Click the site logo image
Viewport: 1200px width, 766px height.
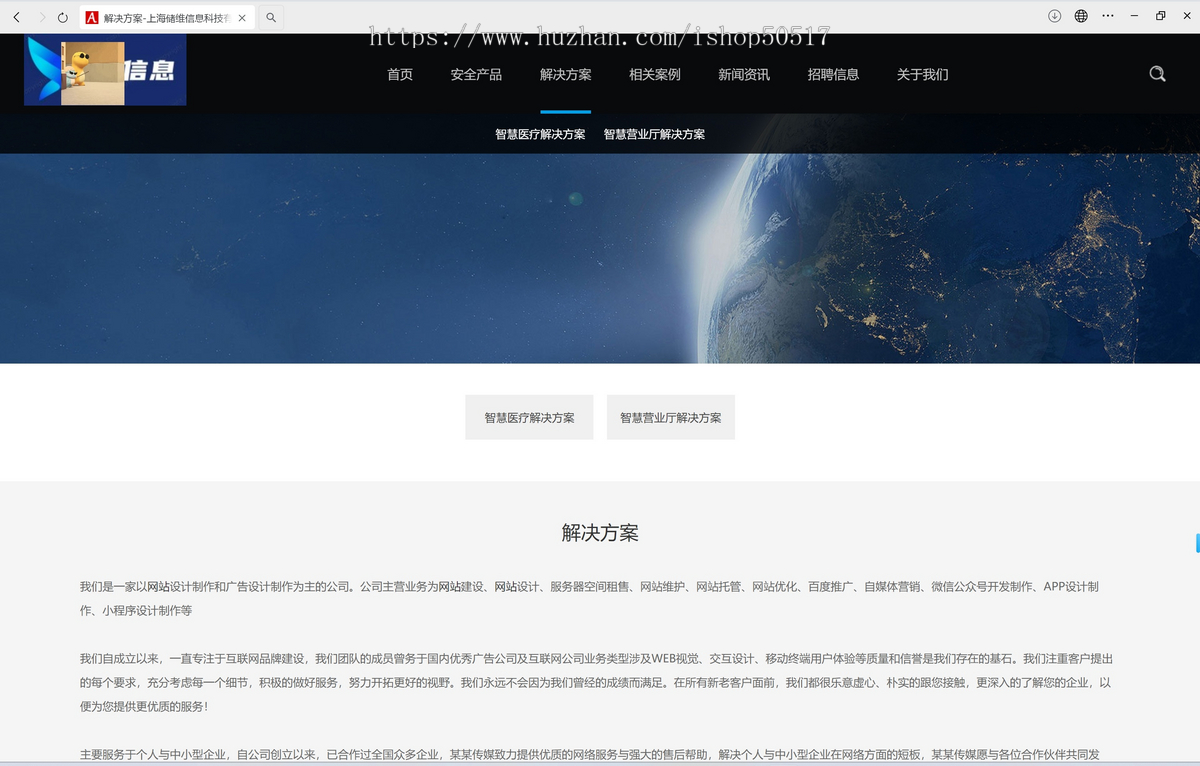coord(105,70)
